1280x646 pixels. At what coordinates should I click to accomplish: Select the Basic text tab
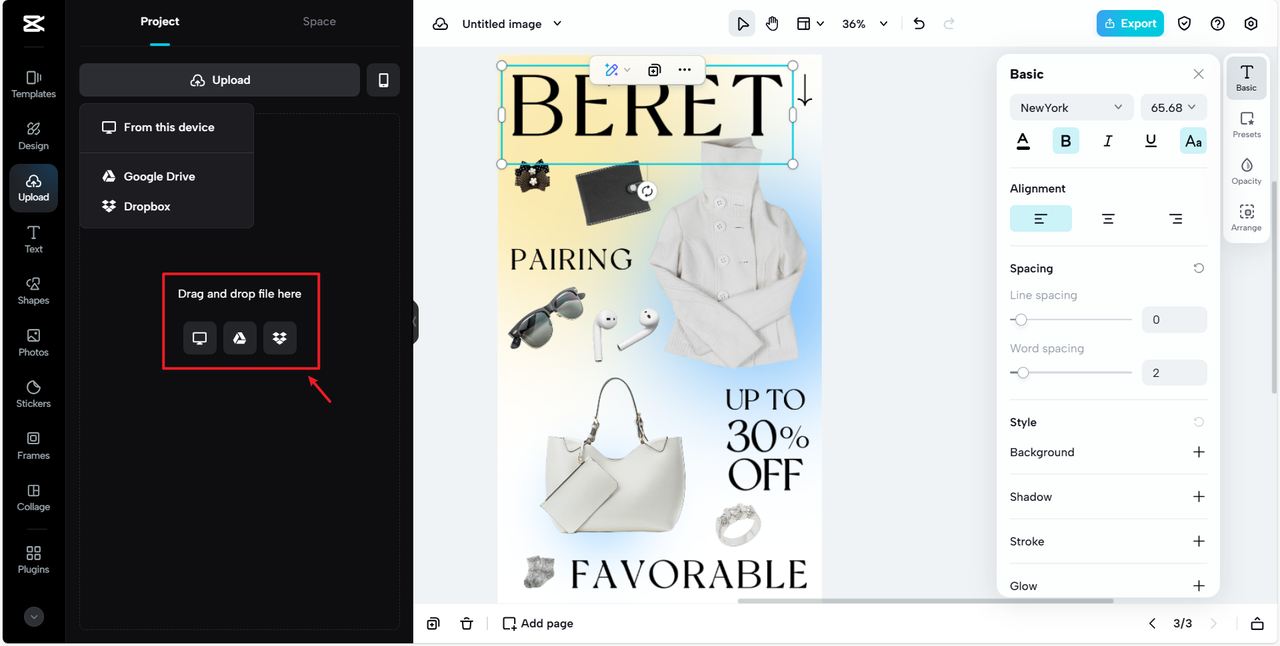(x=1246, y=78)
